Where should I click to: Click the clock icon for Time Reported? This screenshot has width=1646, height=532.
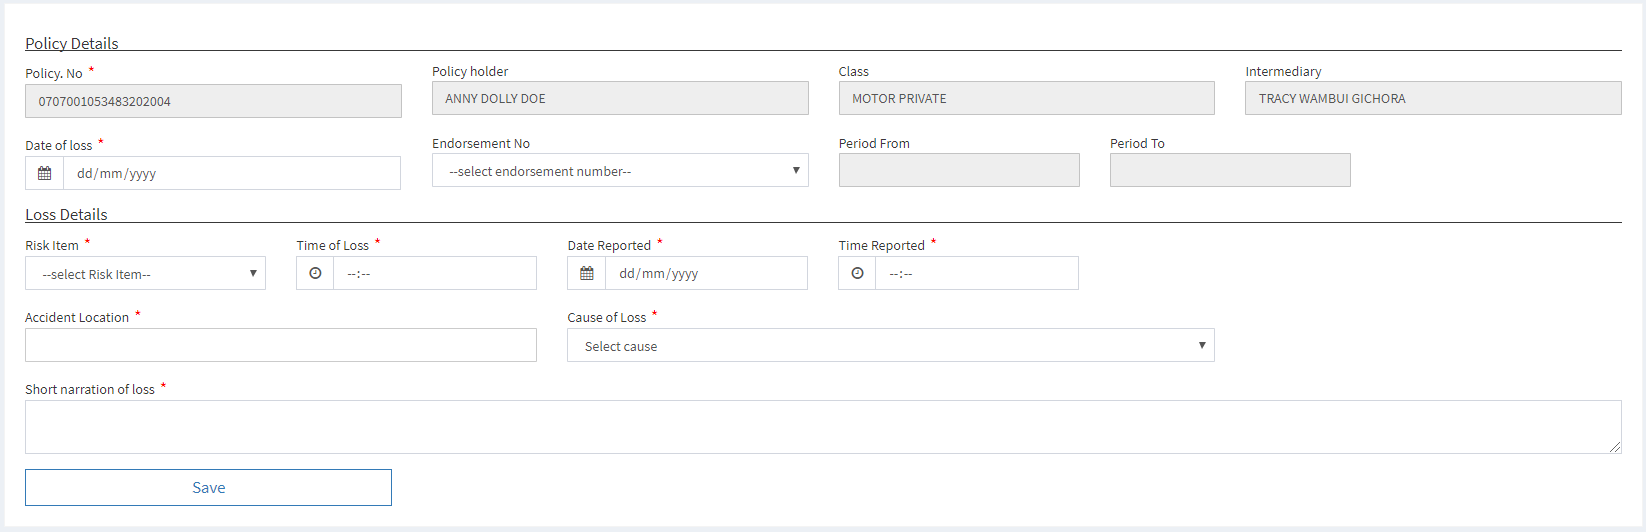tap(857, 273)
